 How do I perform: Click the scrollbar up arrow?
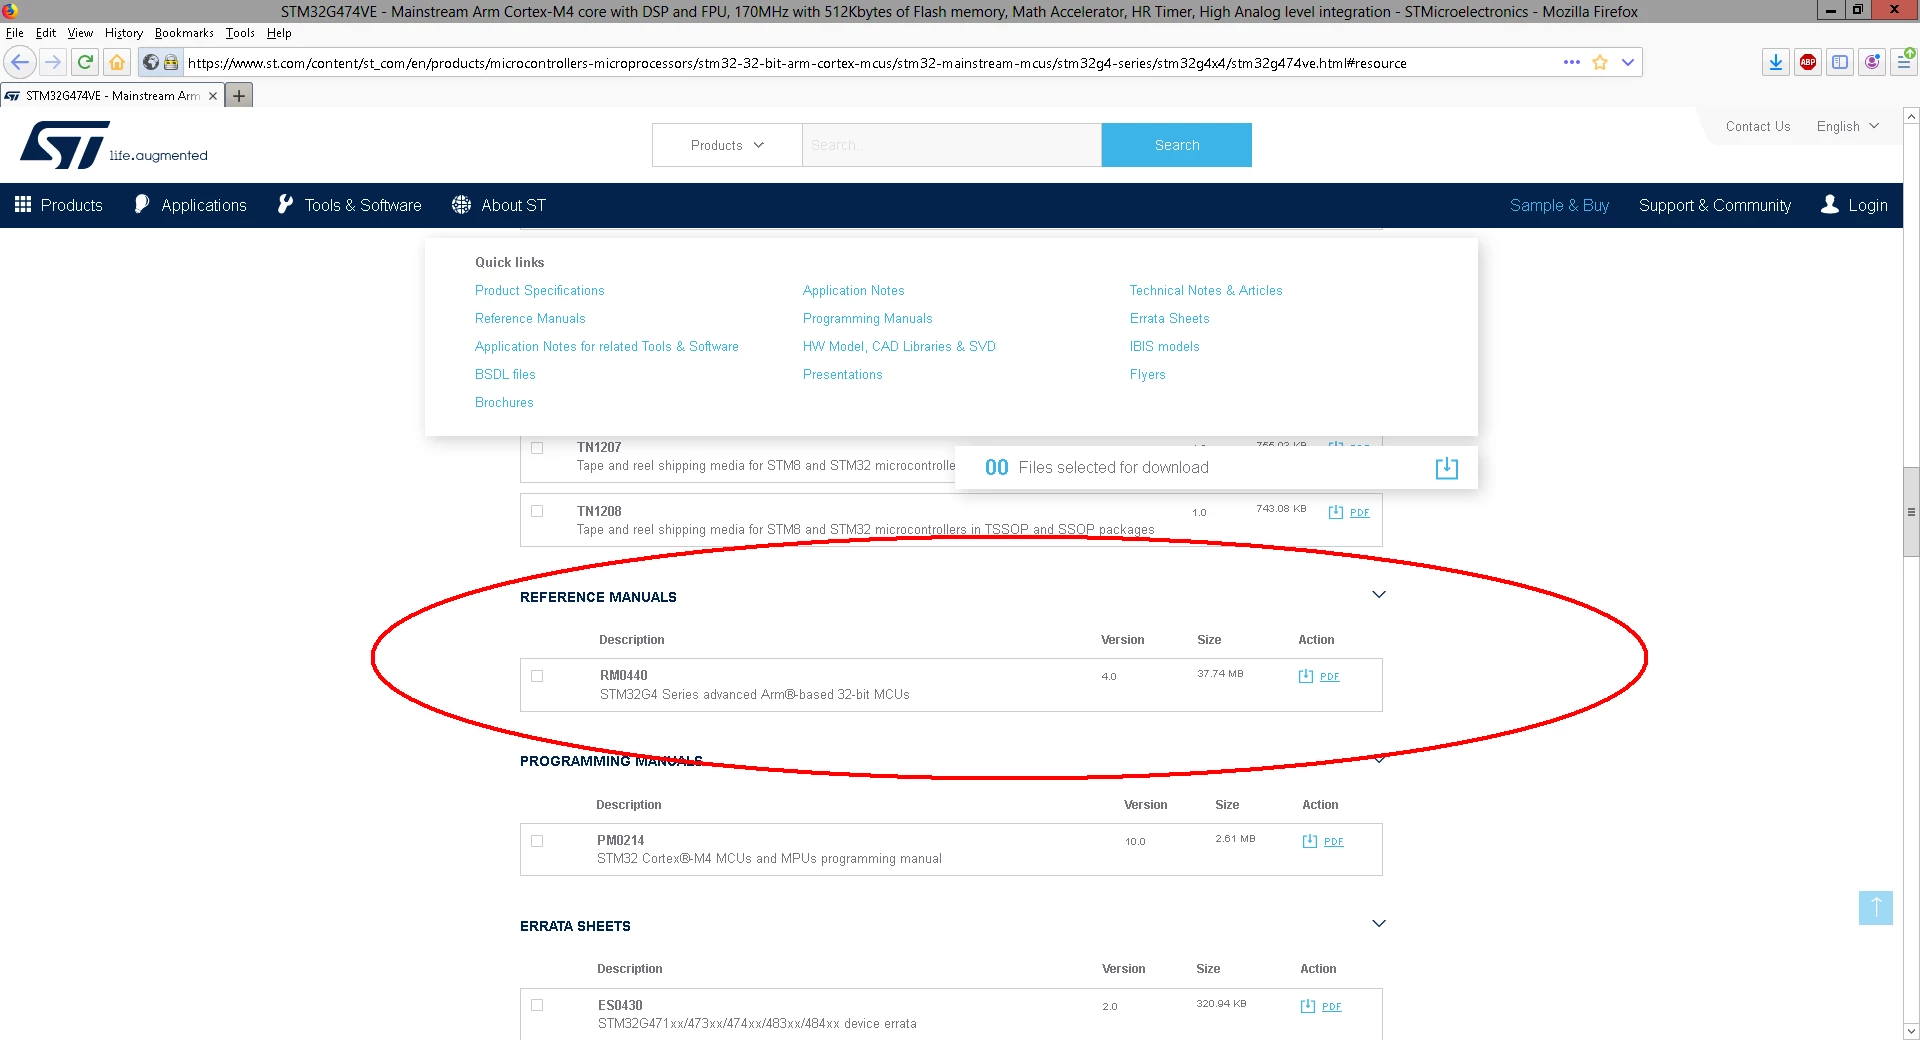click(1911, 116)
